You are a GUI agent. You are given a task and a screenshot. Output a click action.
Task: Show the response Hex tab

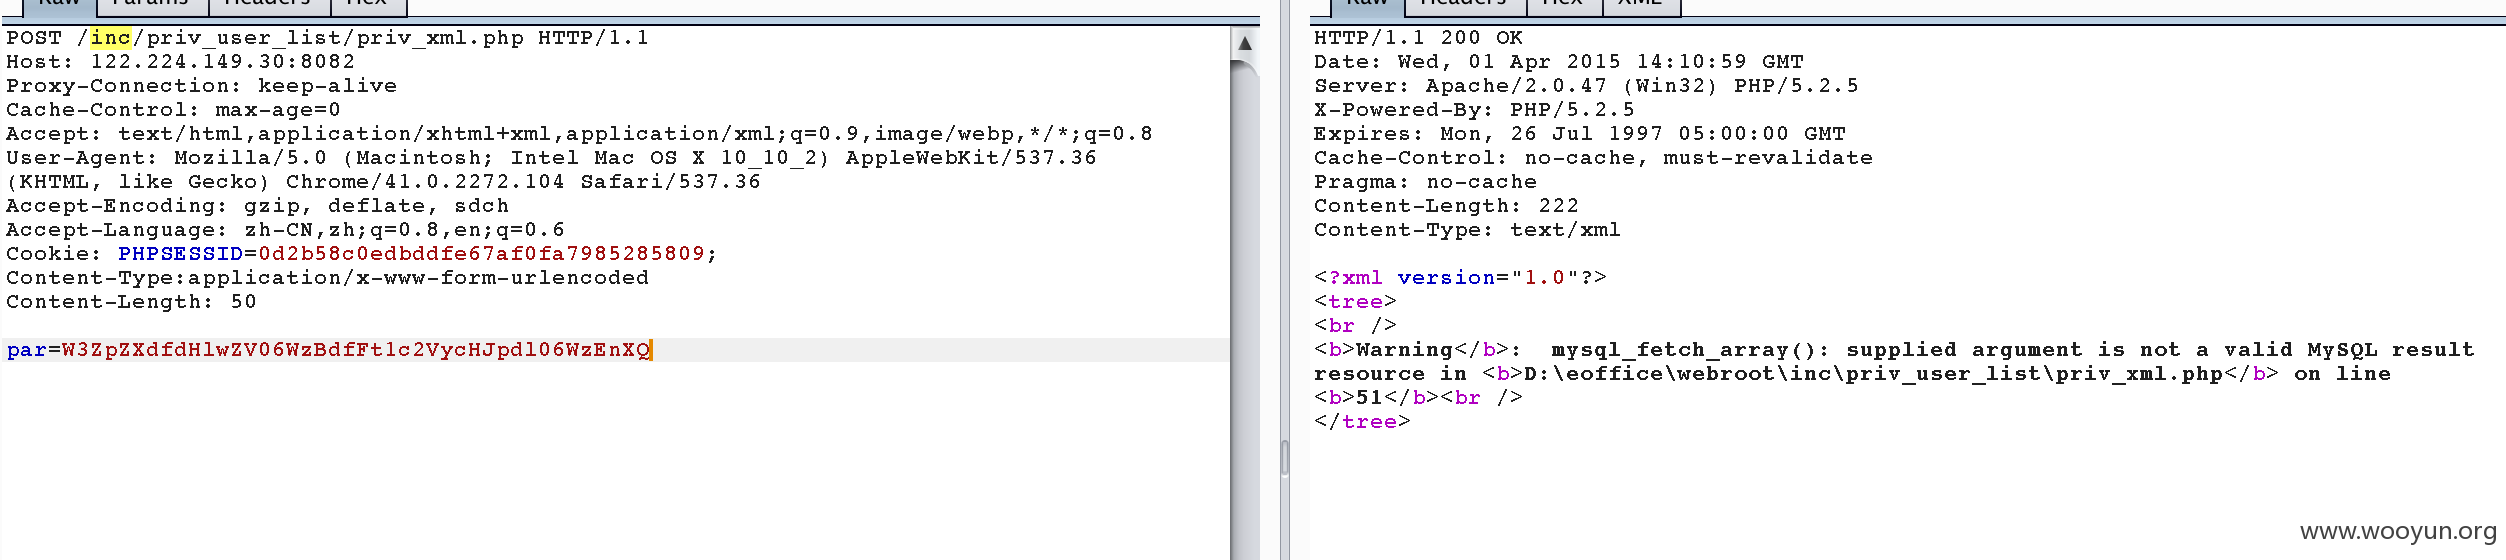click(x=1563, y=4)
